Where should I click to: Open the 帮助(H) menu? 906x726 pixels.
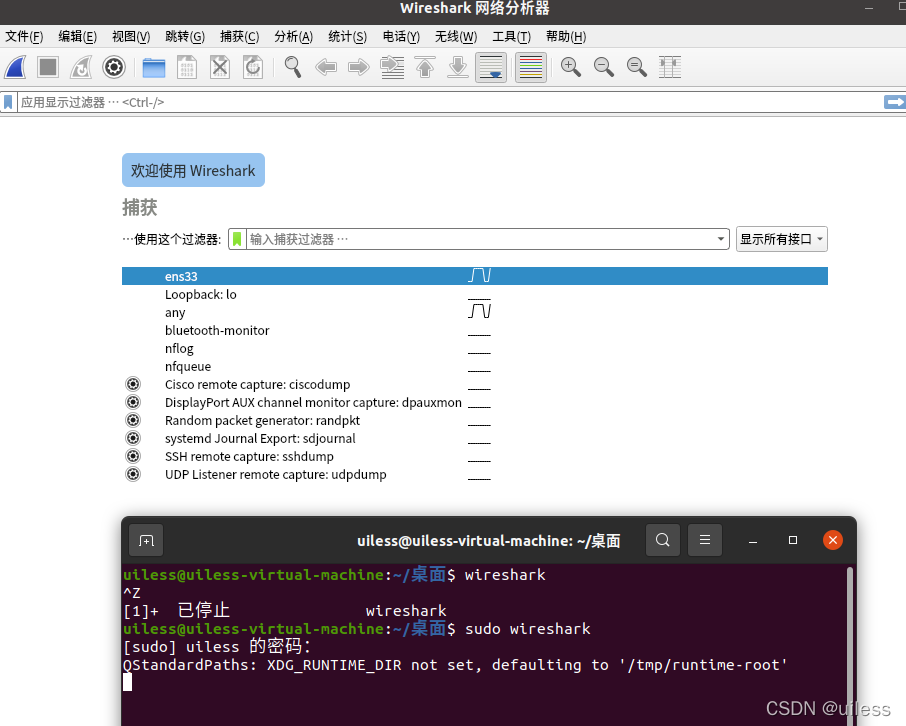point(566,37)
